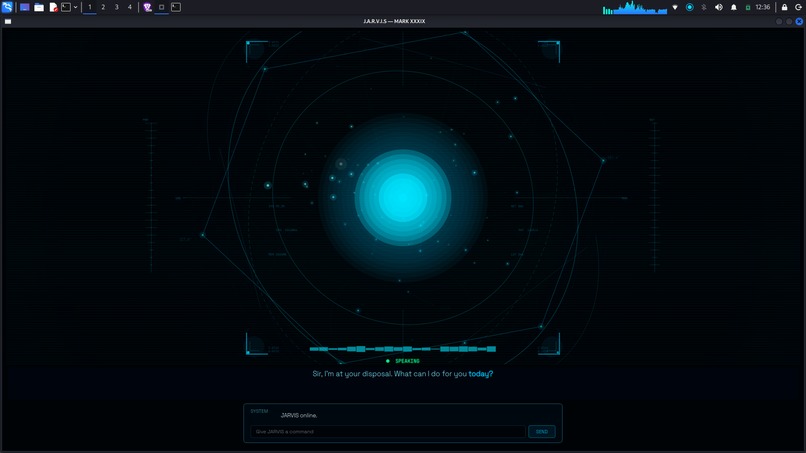The image size is (806, 453).
Task: Click the glowing central orb
Action: (x=402, y=197)
